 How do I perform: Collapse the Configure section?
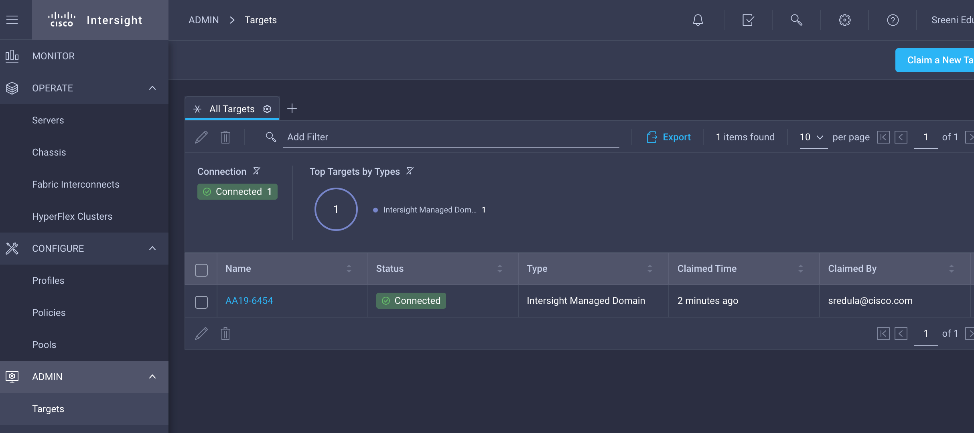coord(152,248)
